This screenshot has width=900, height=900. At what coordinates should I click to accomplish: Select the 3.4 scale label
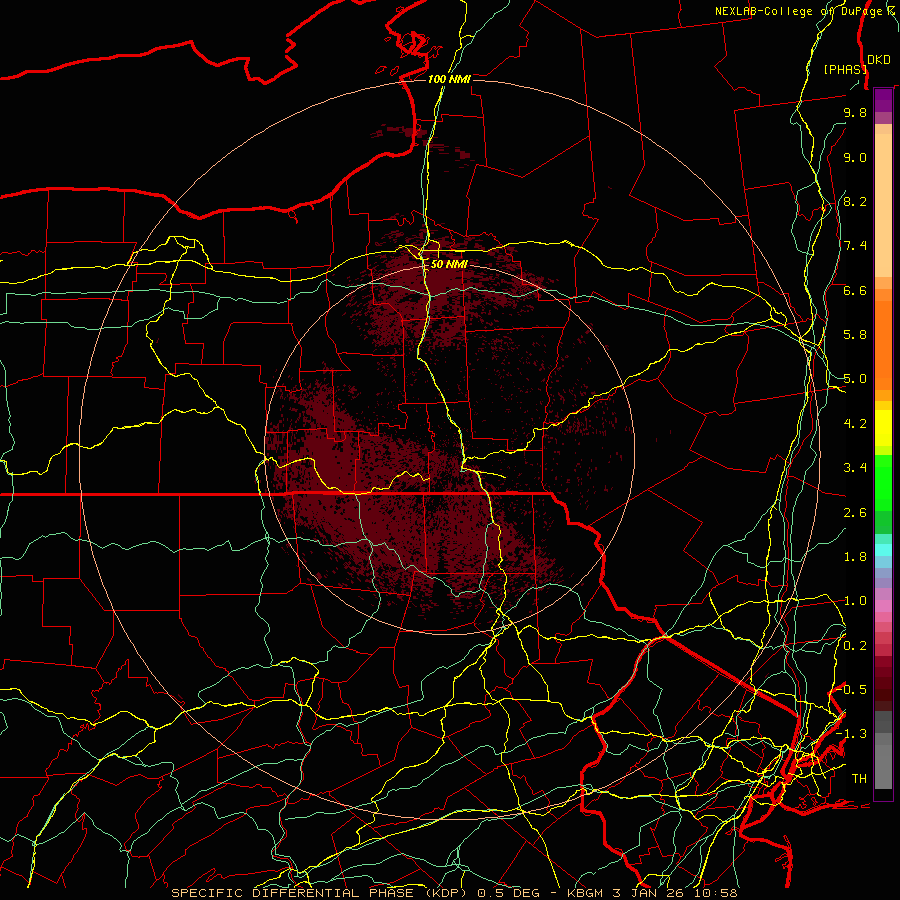point(855,468)
